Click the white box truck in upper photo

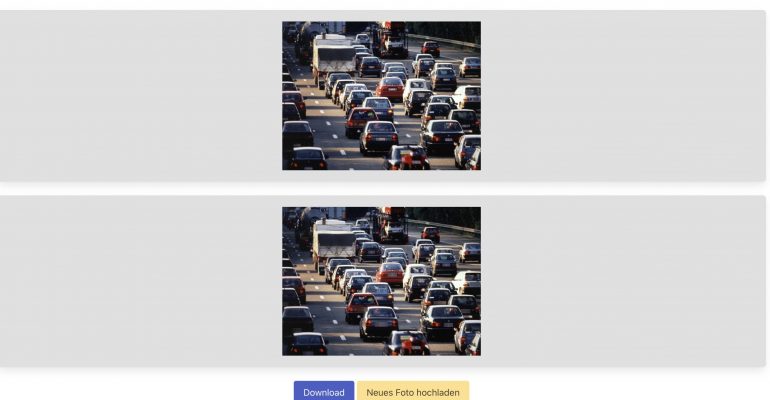tap(334, 58)
